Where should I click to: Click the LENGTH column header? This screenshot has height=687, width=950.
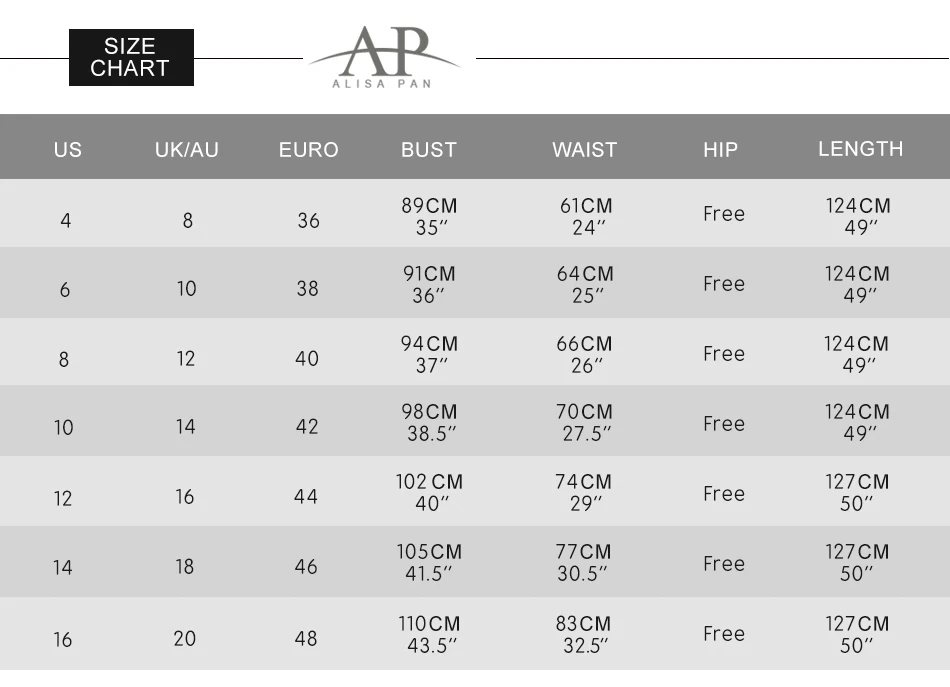[860, 149]
